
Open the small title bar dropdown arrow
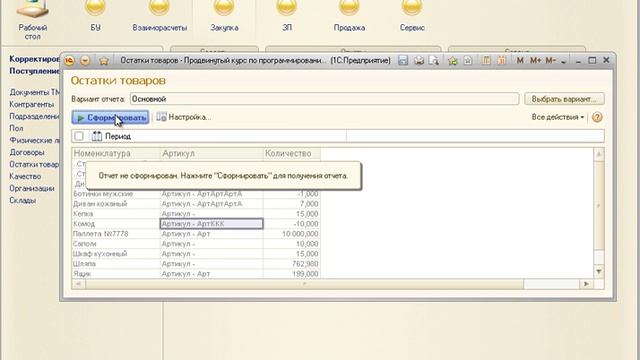(x=563, y=62)
